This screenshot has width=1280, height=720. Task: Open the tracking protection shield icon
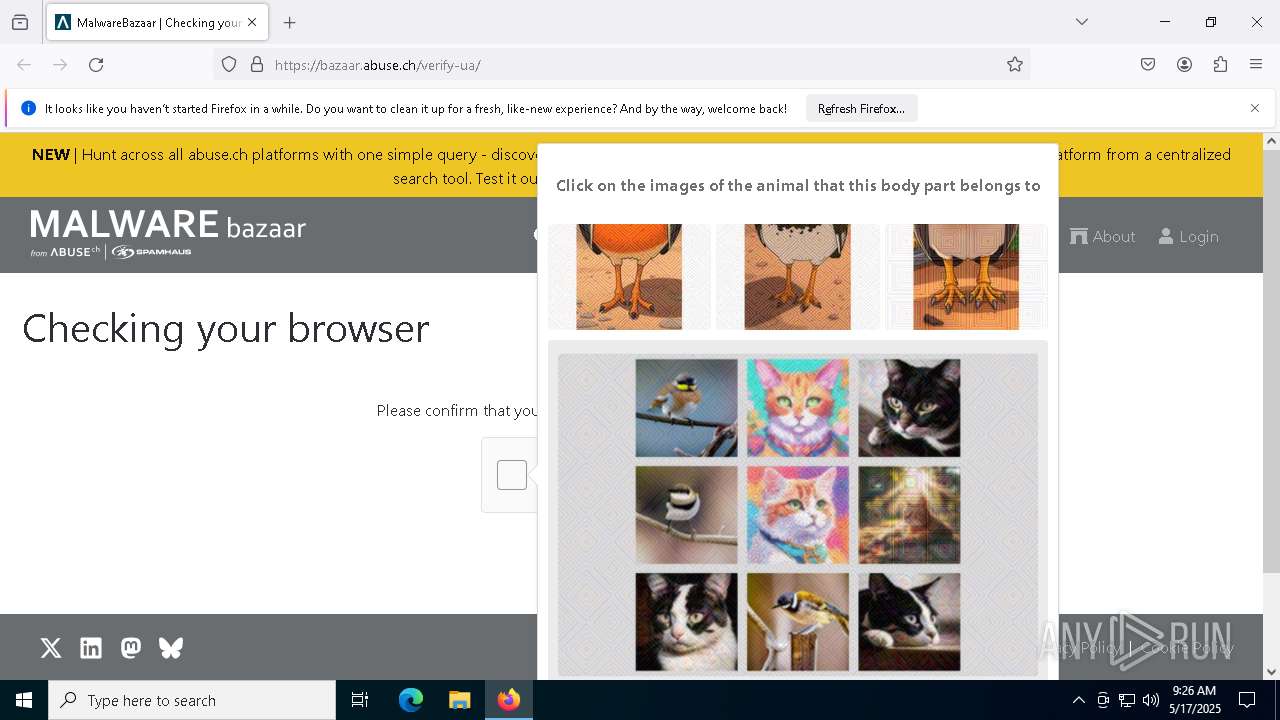229,65
